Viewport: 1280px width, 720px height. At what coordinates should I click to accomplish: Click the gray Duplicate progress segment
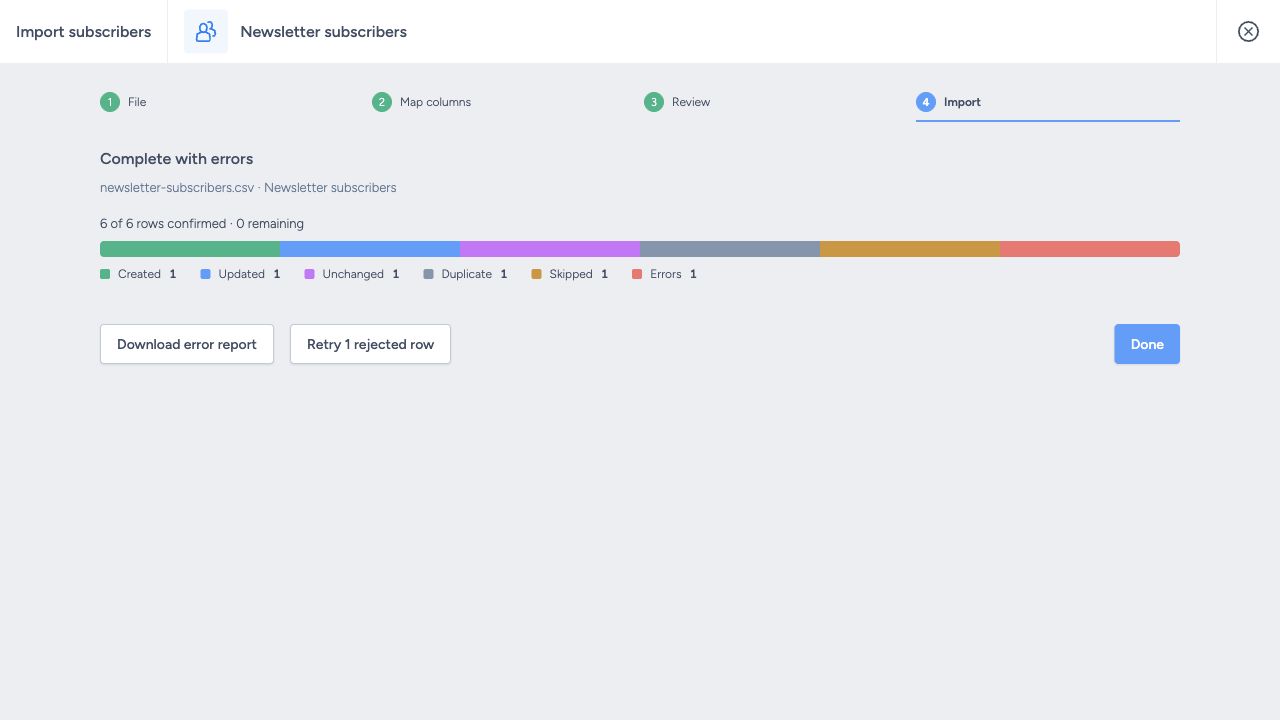(x=730, y=249)
